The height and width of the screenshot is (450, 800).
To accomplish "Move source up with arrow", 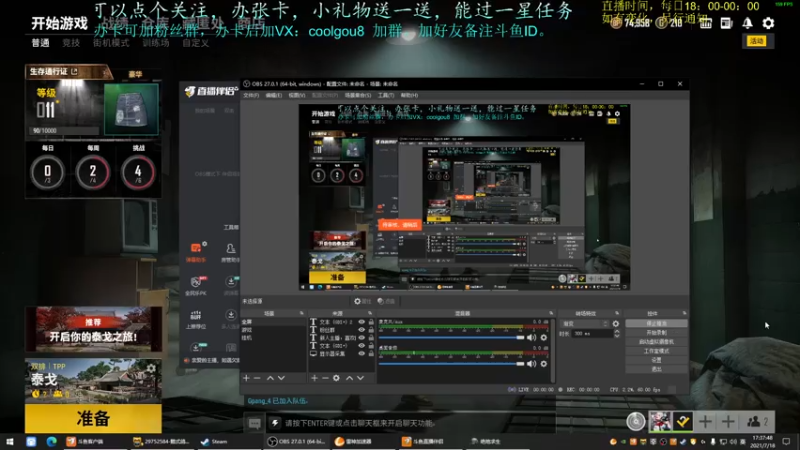I will point(349,378).
